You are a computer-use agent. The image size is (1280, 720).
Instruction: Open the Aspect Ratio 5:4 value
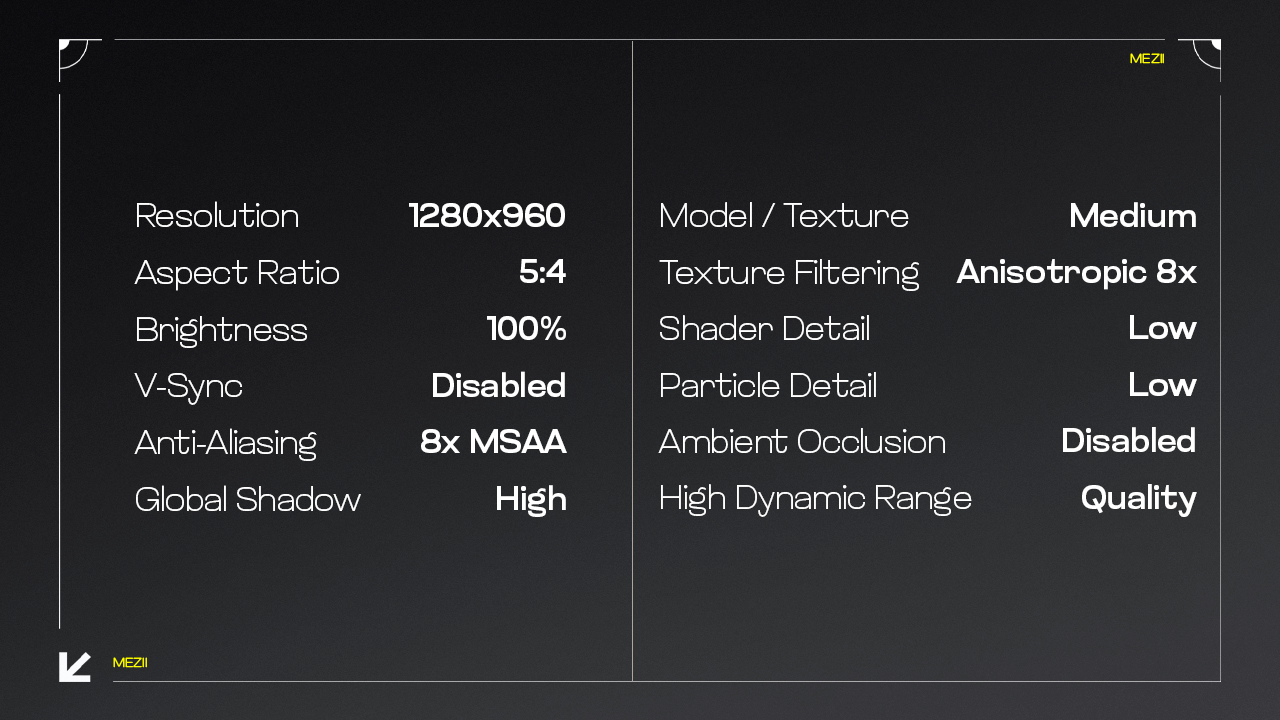pyautogui.click(x=542, y=273)
